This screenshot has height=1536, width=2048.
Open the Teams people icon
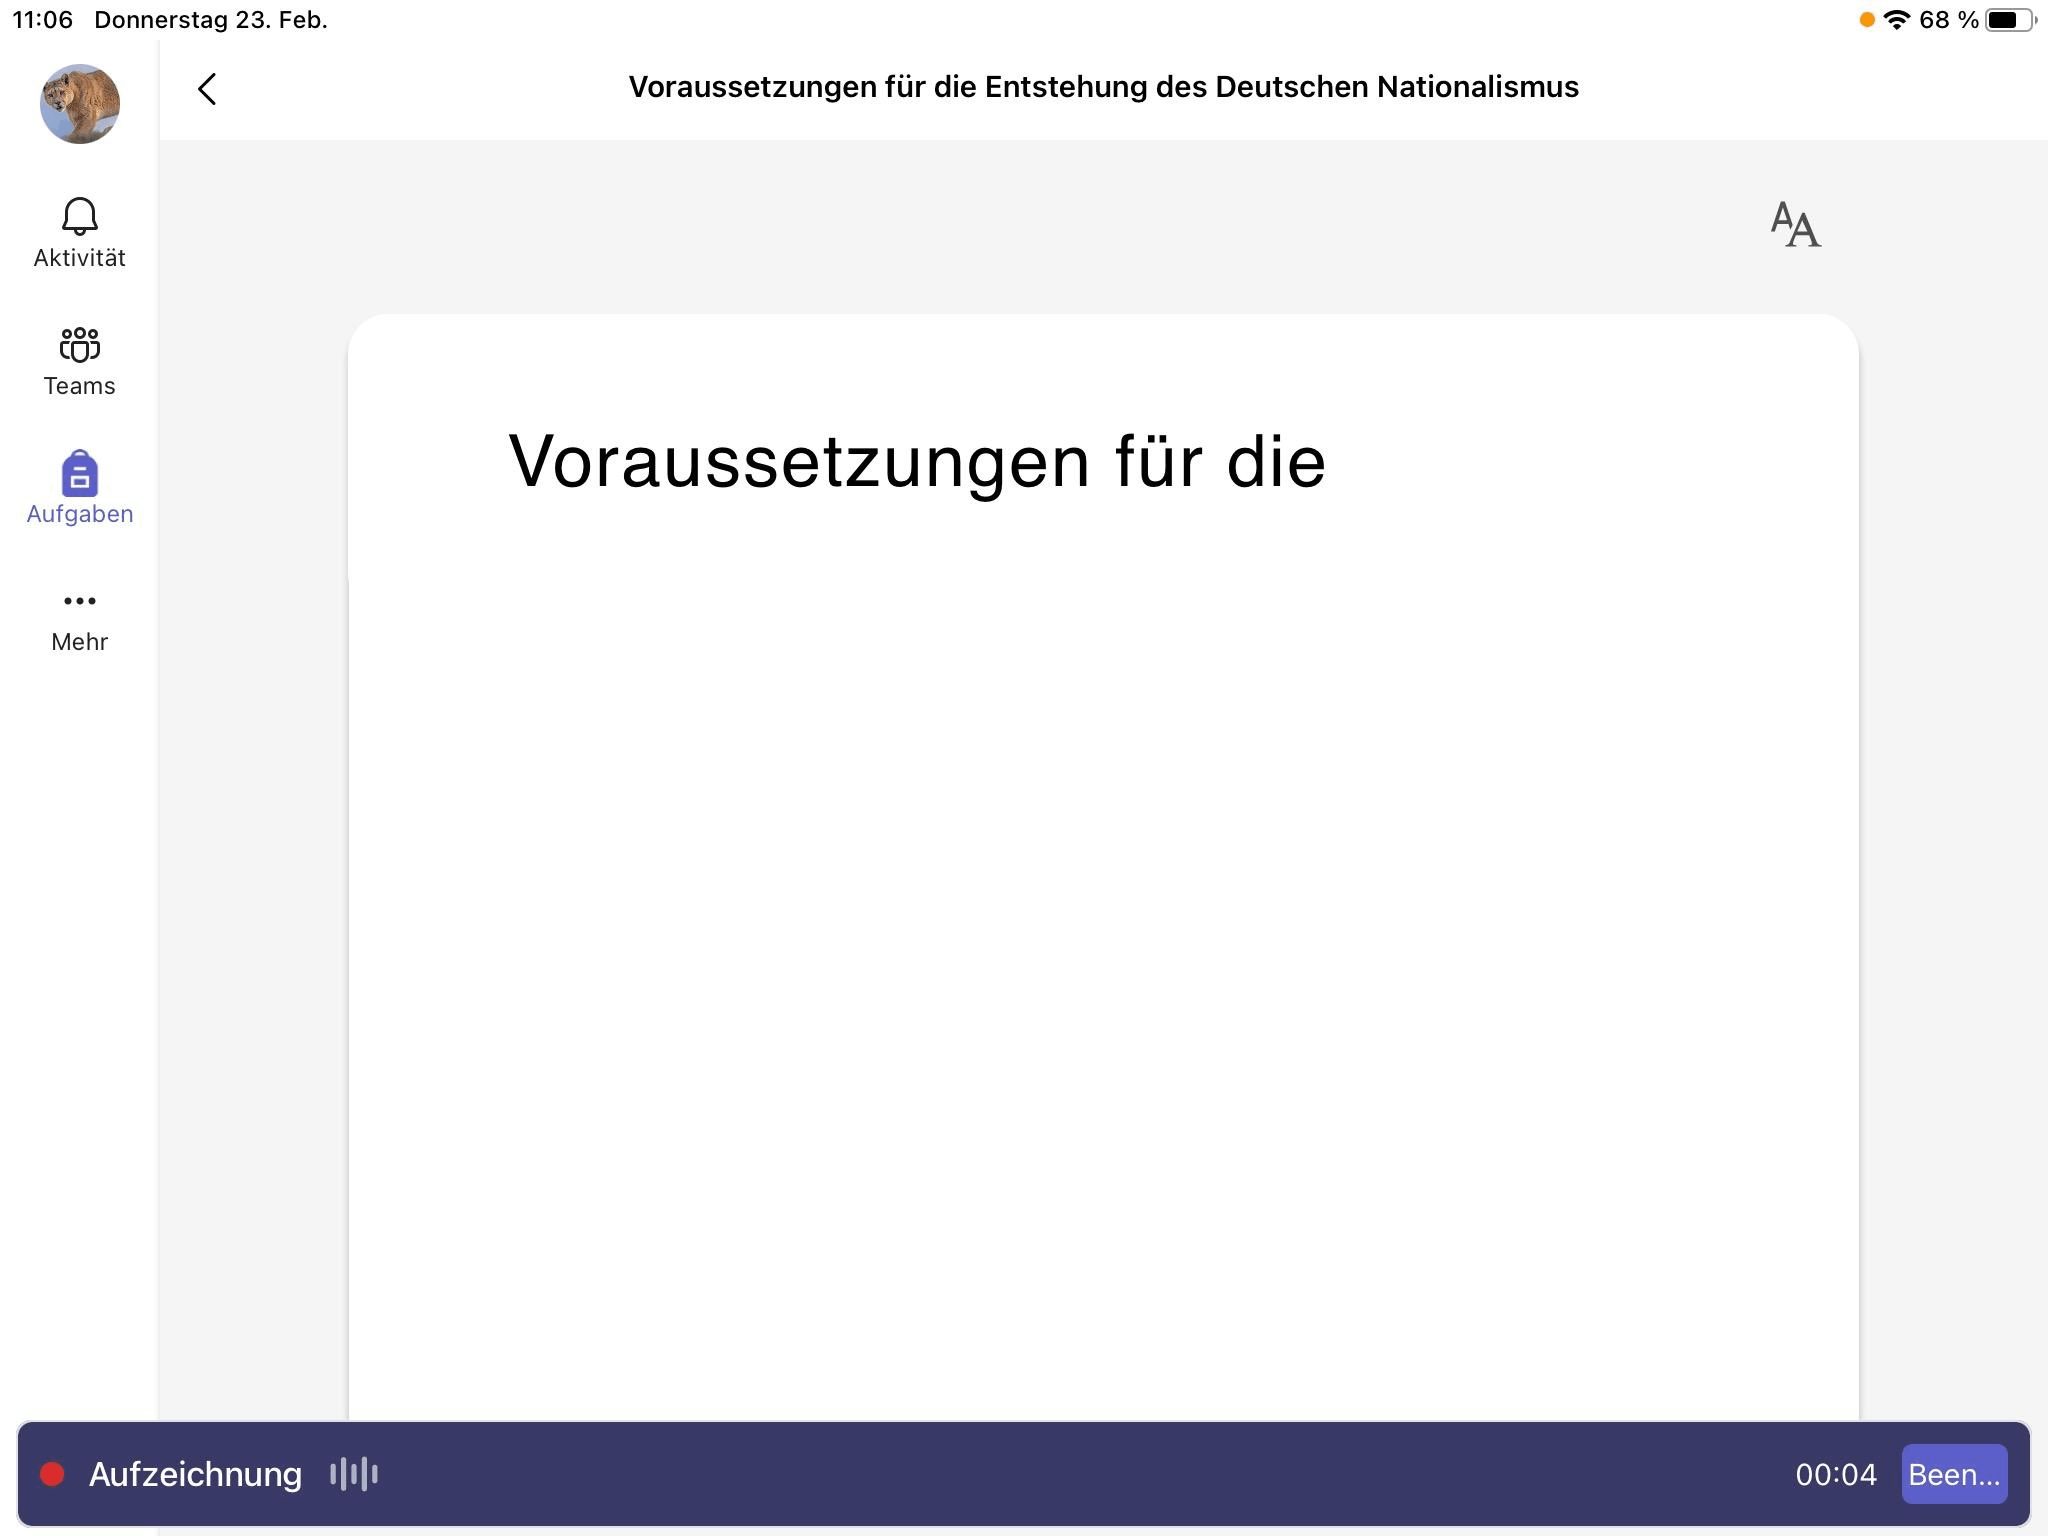pos(80,346)
